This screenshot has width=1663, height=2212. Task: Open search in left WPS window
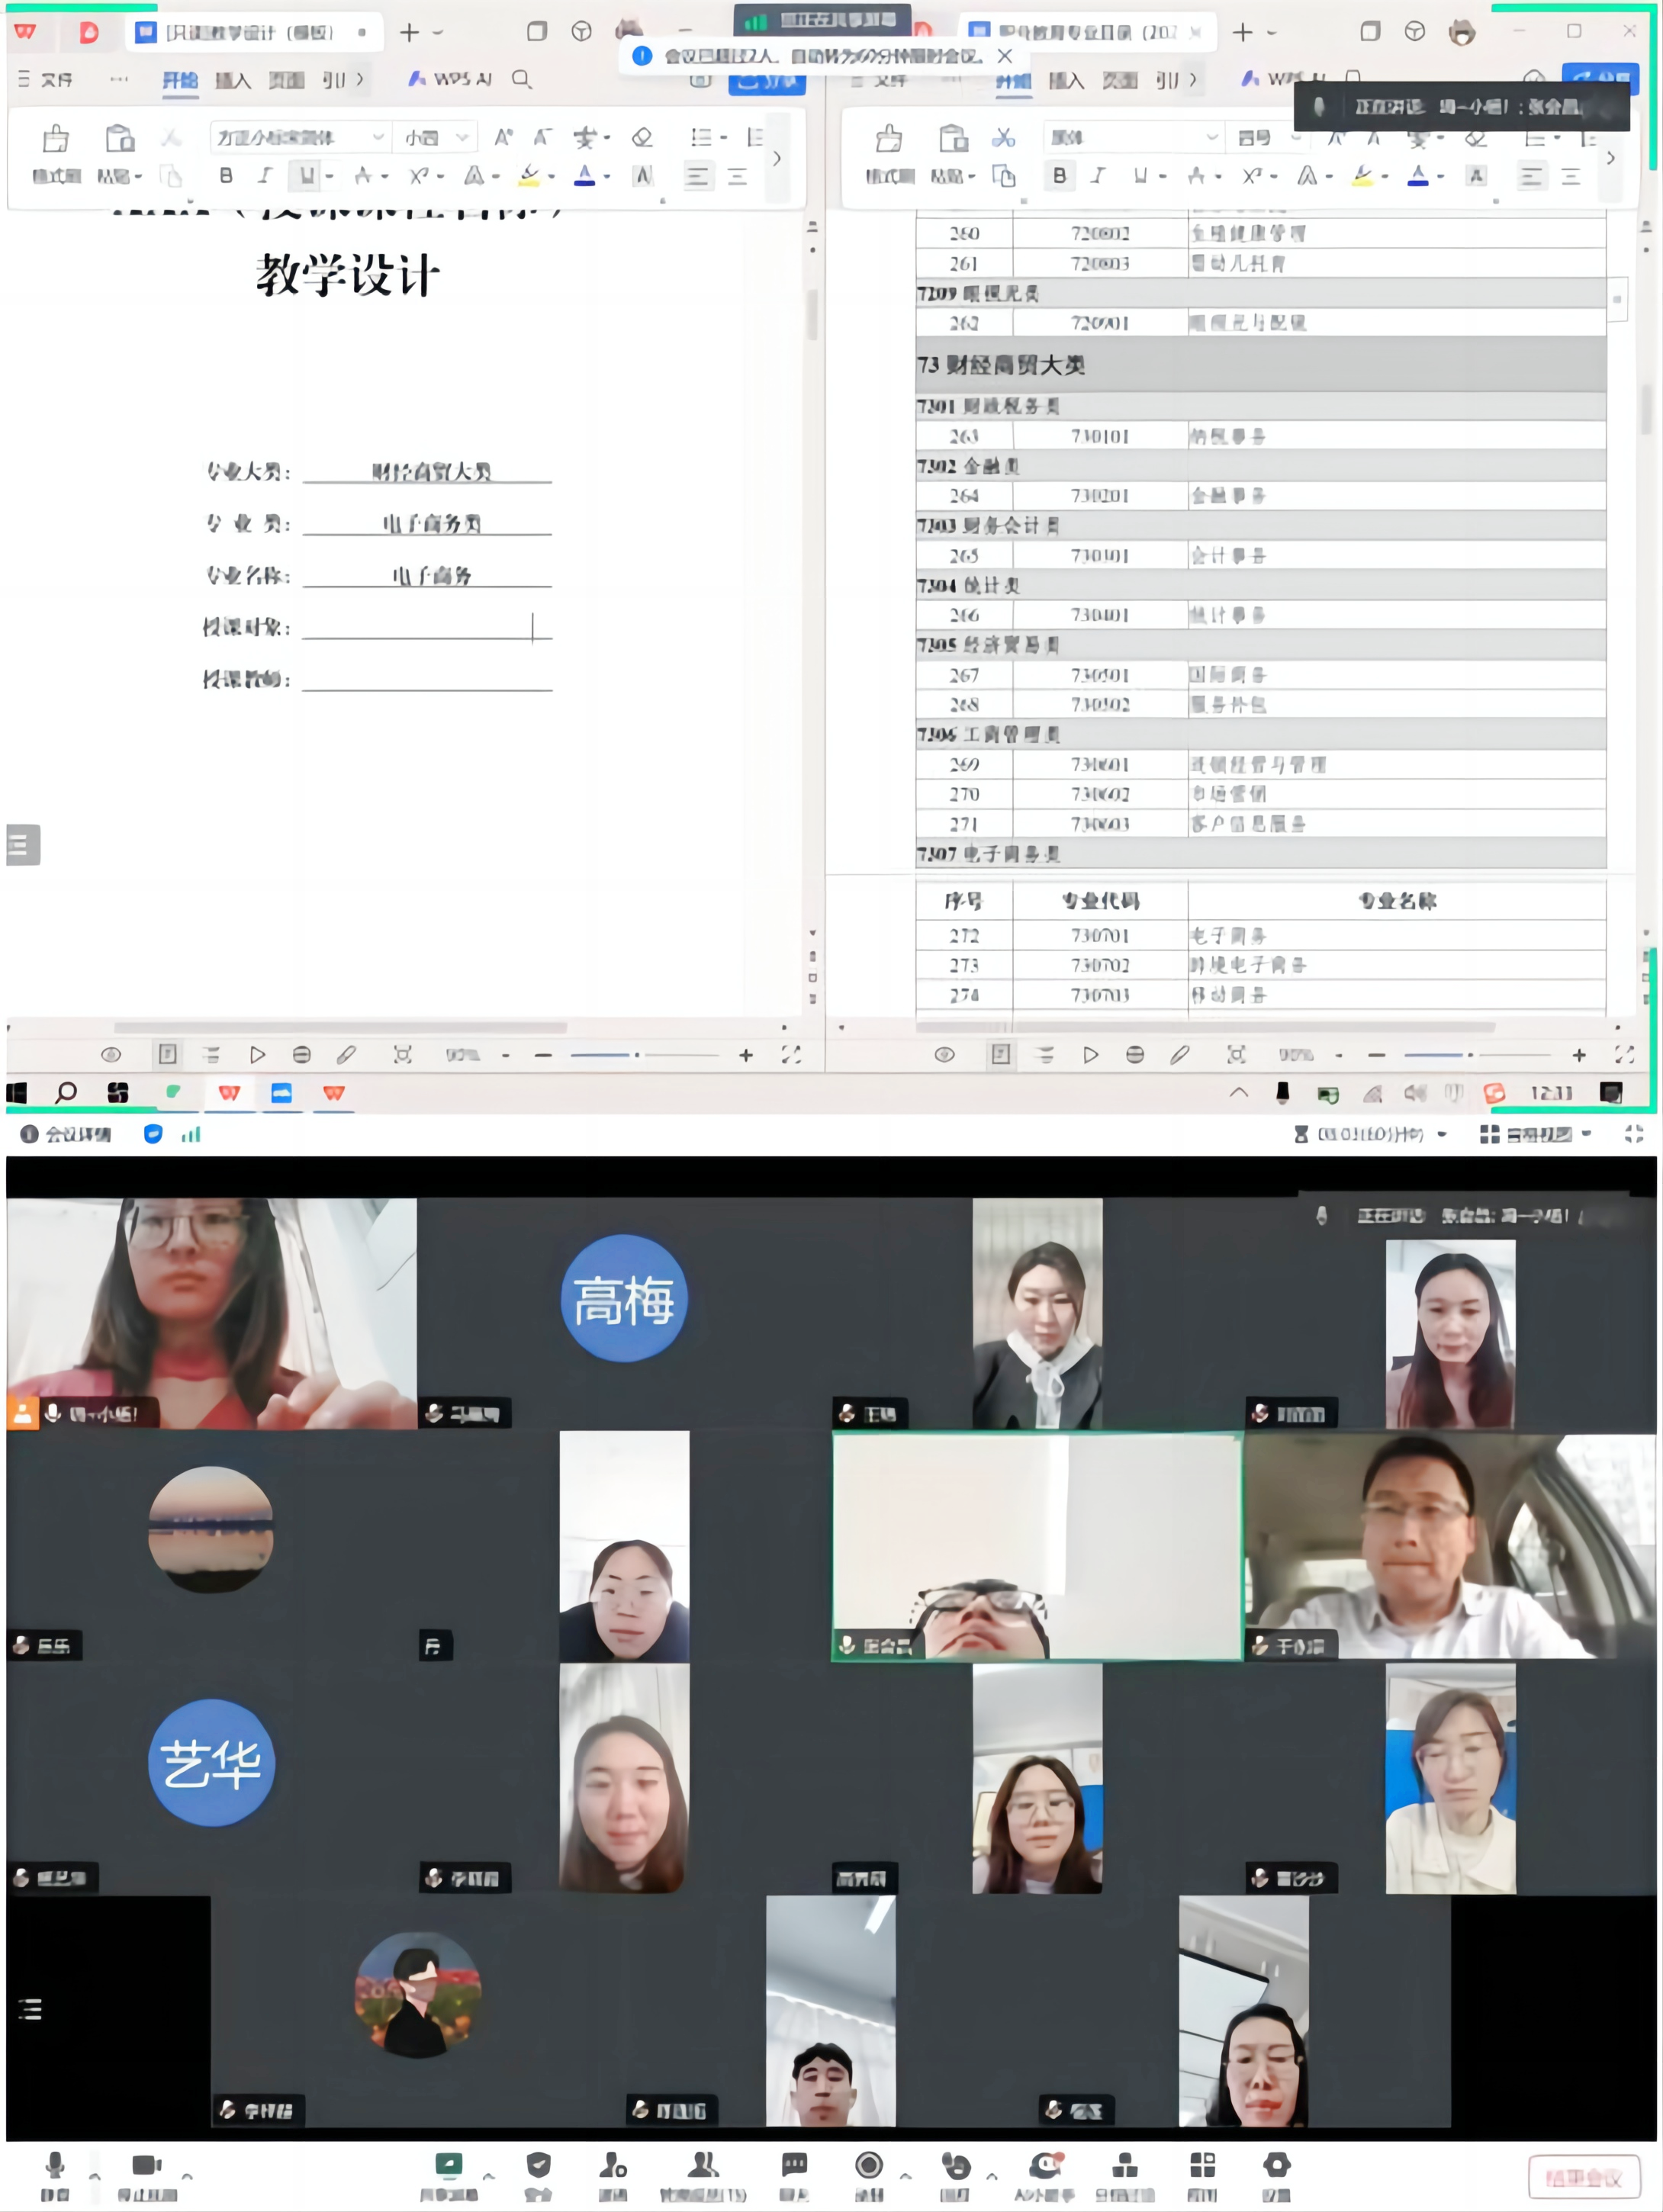521,79
